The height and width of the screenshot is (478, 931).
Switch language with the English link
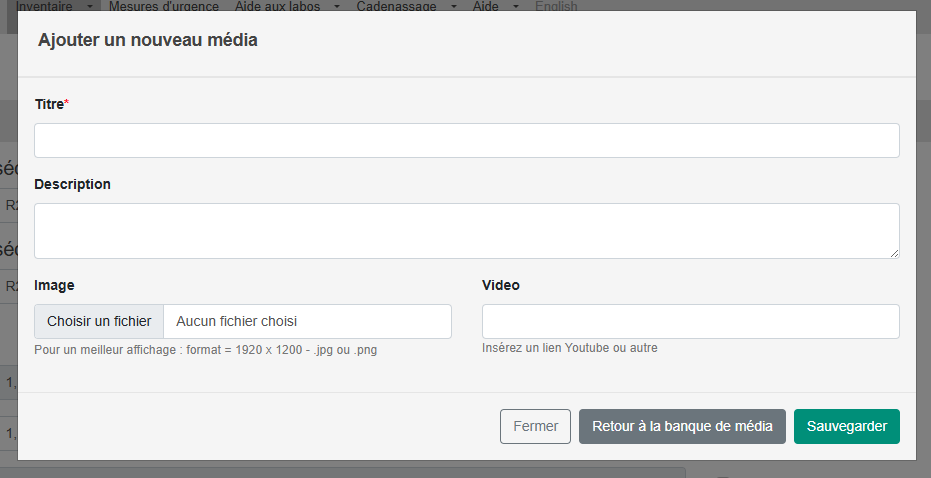[x=556, y=7]
